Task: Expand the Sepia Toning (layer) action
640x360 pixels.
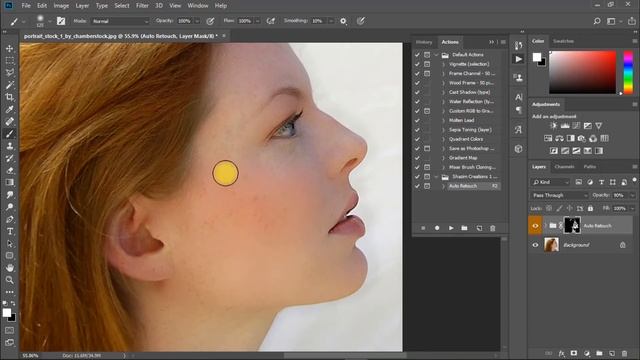Action: (x=444, y=130)
